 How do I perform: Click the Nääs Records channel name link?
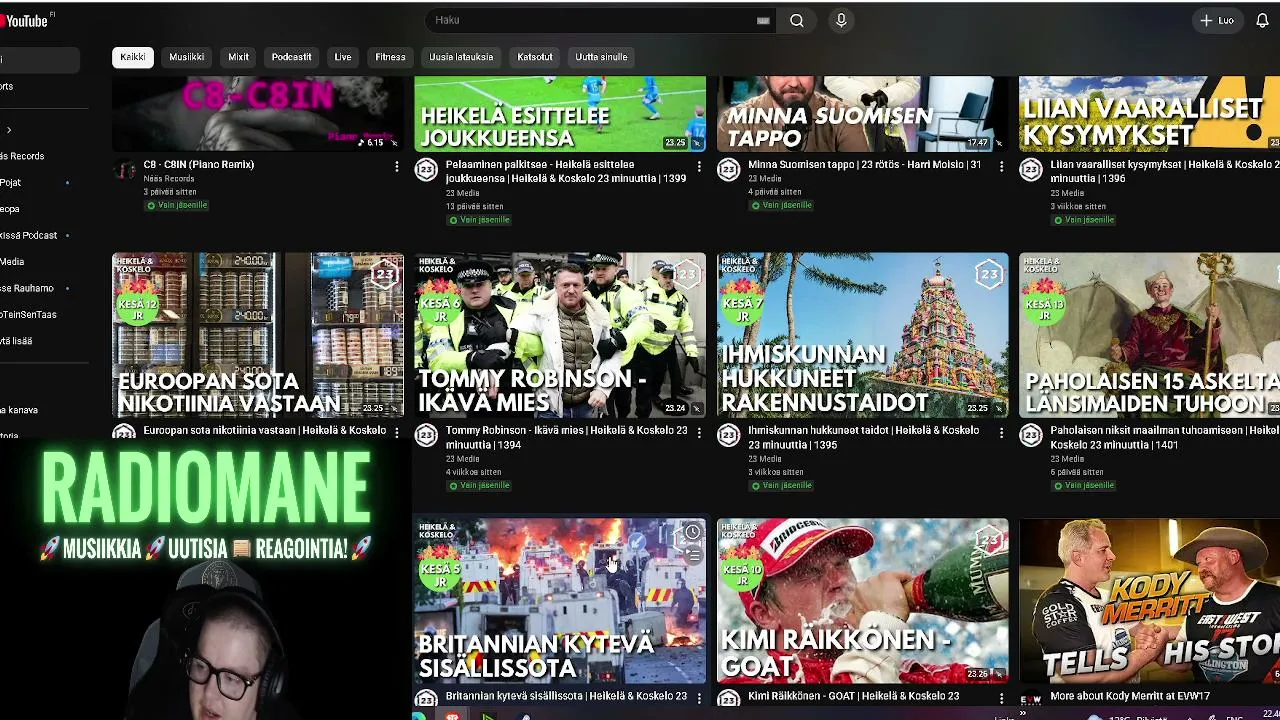coord(169,179)
